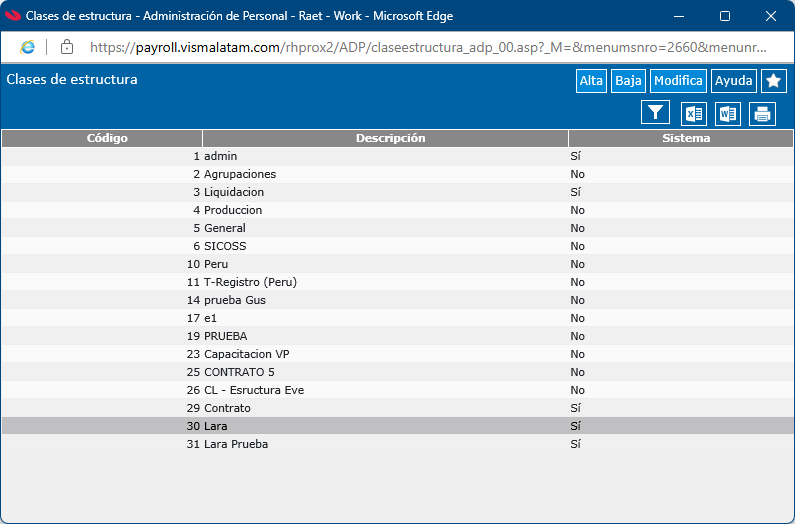Viewport: 795px width, 524px height.
Task: Print the structure classes list
Action: [762, 114]
